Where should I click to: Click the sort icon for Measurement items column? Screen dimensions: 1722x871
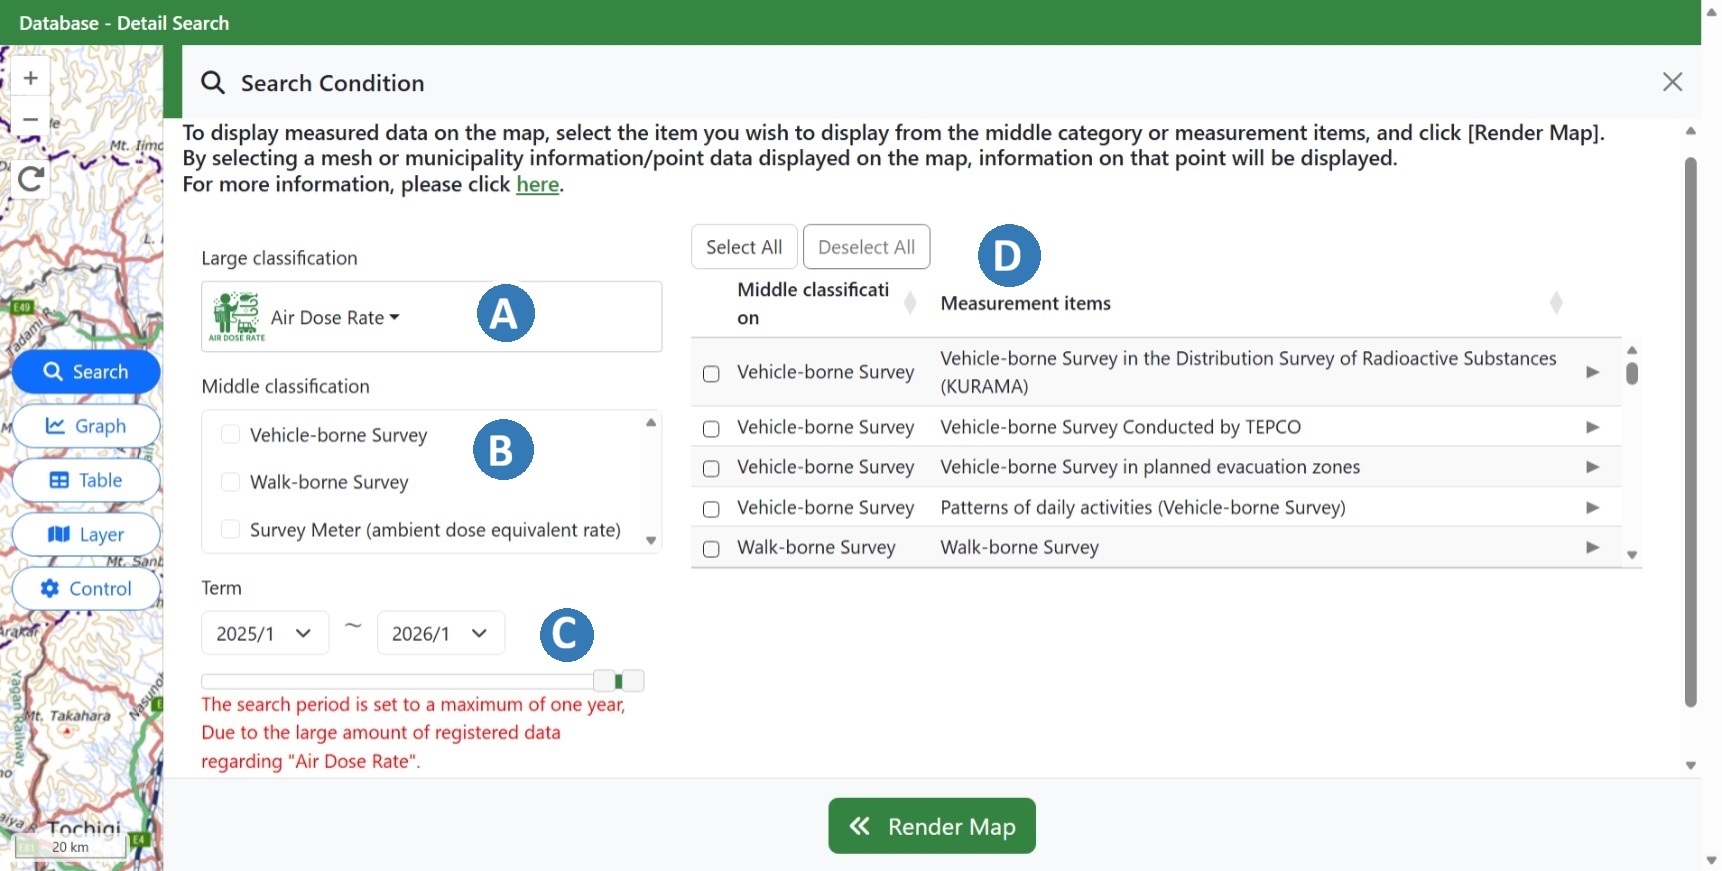1556,303
